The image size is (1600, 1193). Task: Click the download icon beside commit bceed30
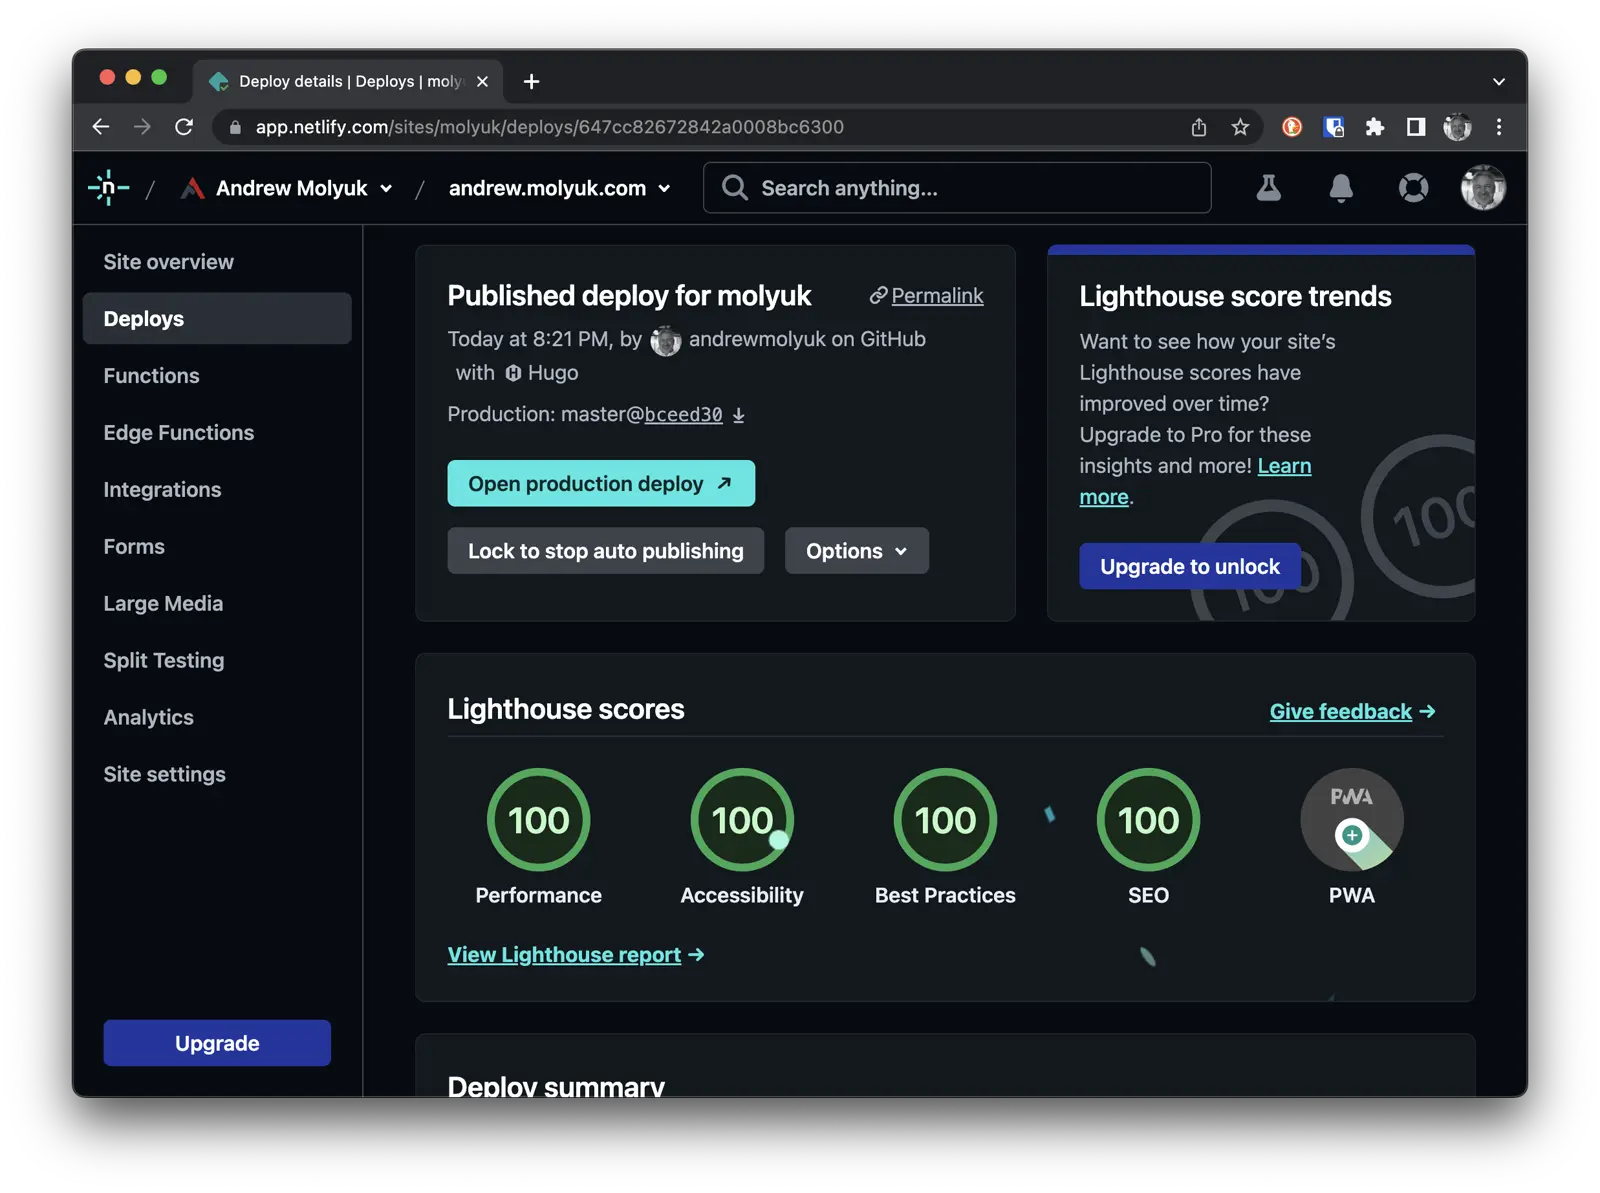tap(739, 415)
